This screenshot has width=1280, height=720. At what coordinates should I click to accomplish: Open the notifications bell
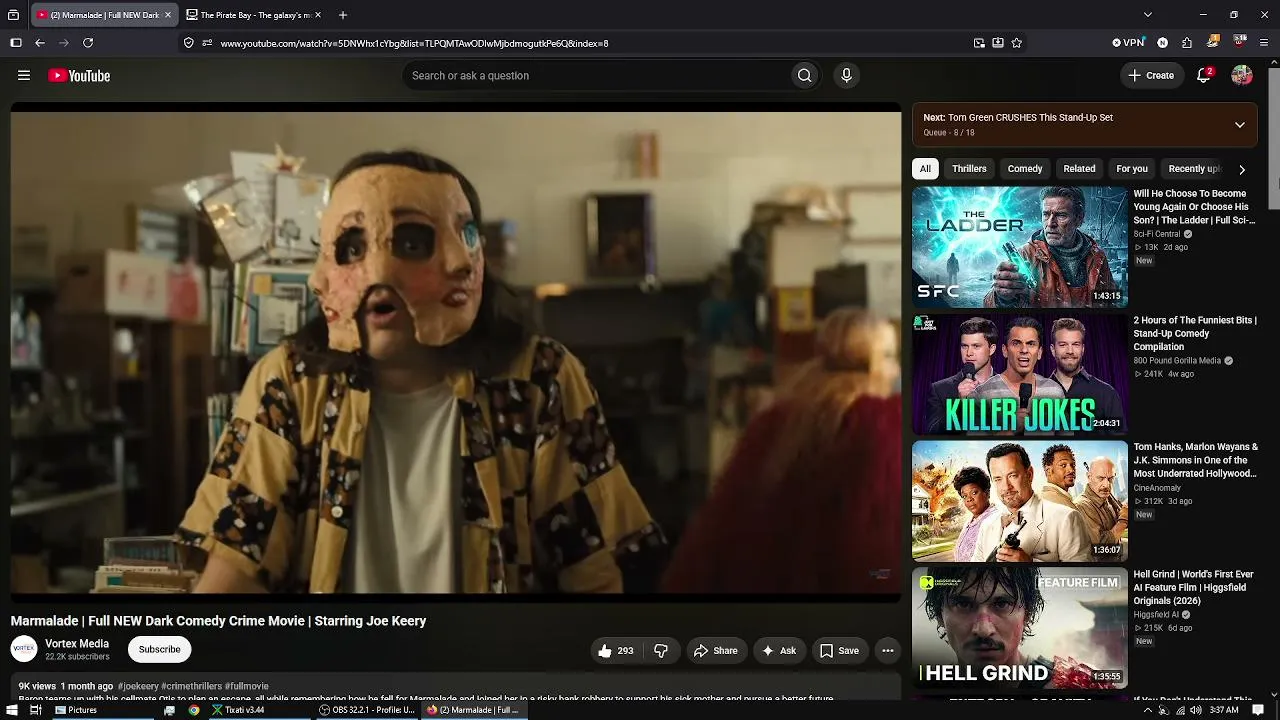pos(1204,76)
